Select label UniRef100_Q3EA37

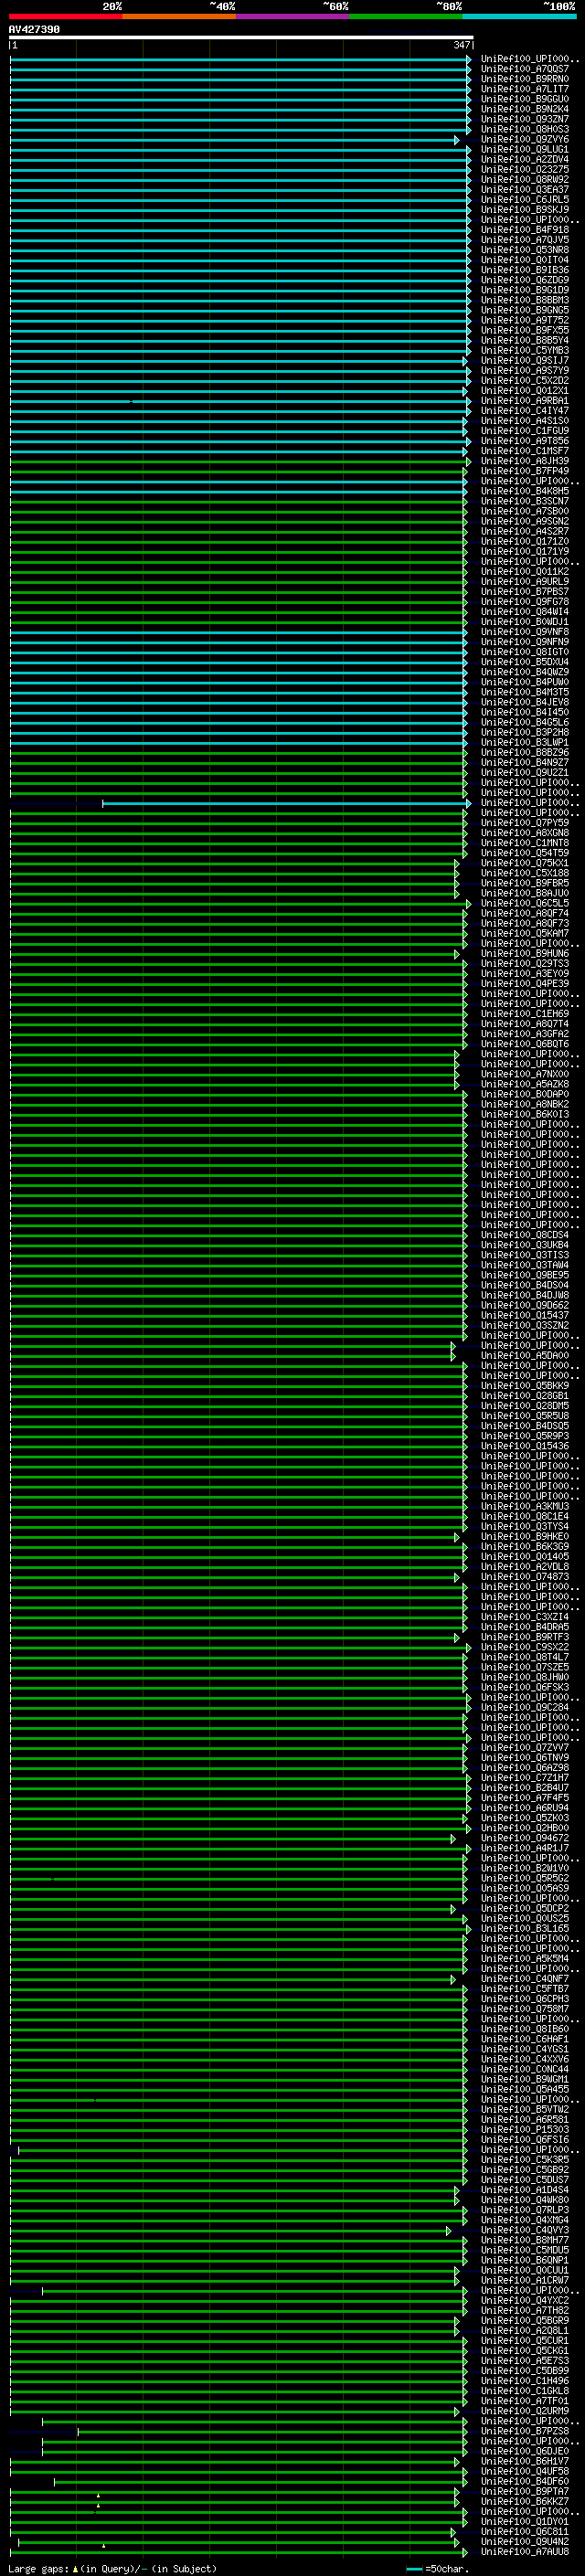point(525,189)
